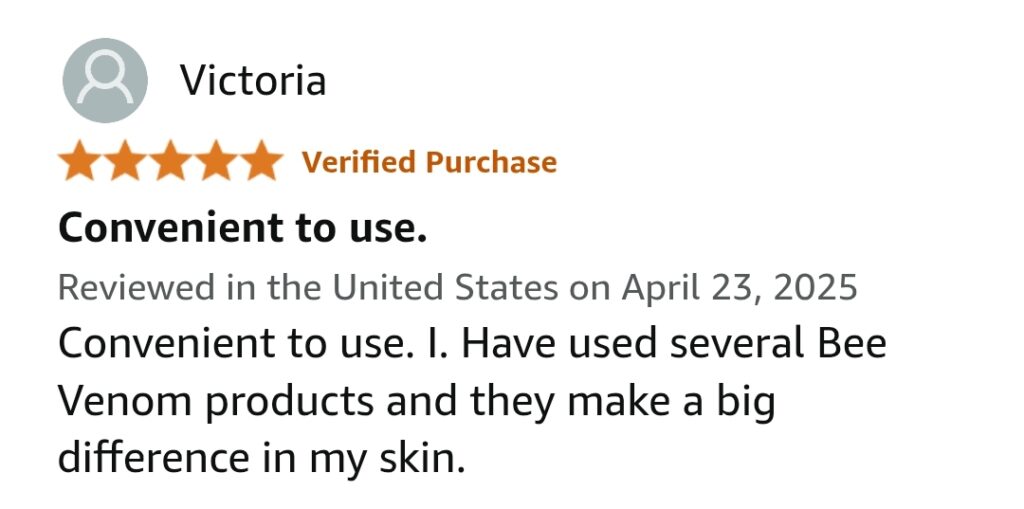The height and width of the screenshot is (509, 1024).
Task: Click the date 'April 23, 2025'
Action: click(x=739, y=287)
